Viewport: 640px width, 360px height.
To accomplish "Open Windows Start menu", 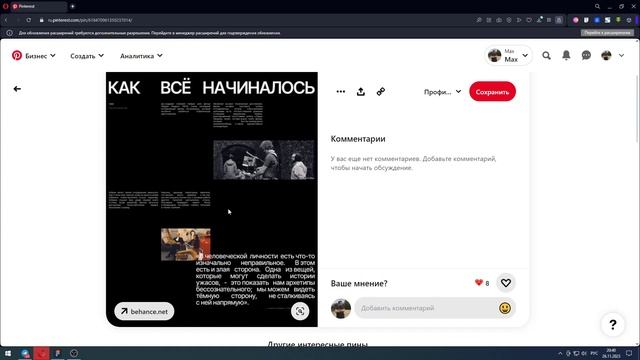I will point(8,353).
